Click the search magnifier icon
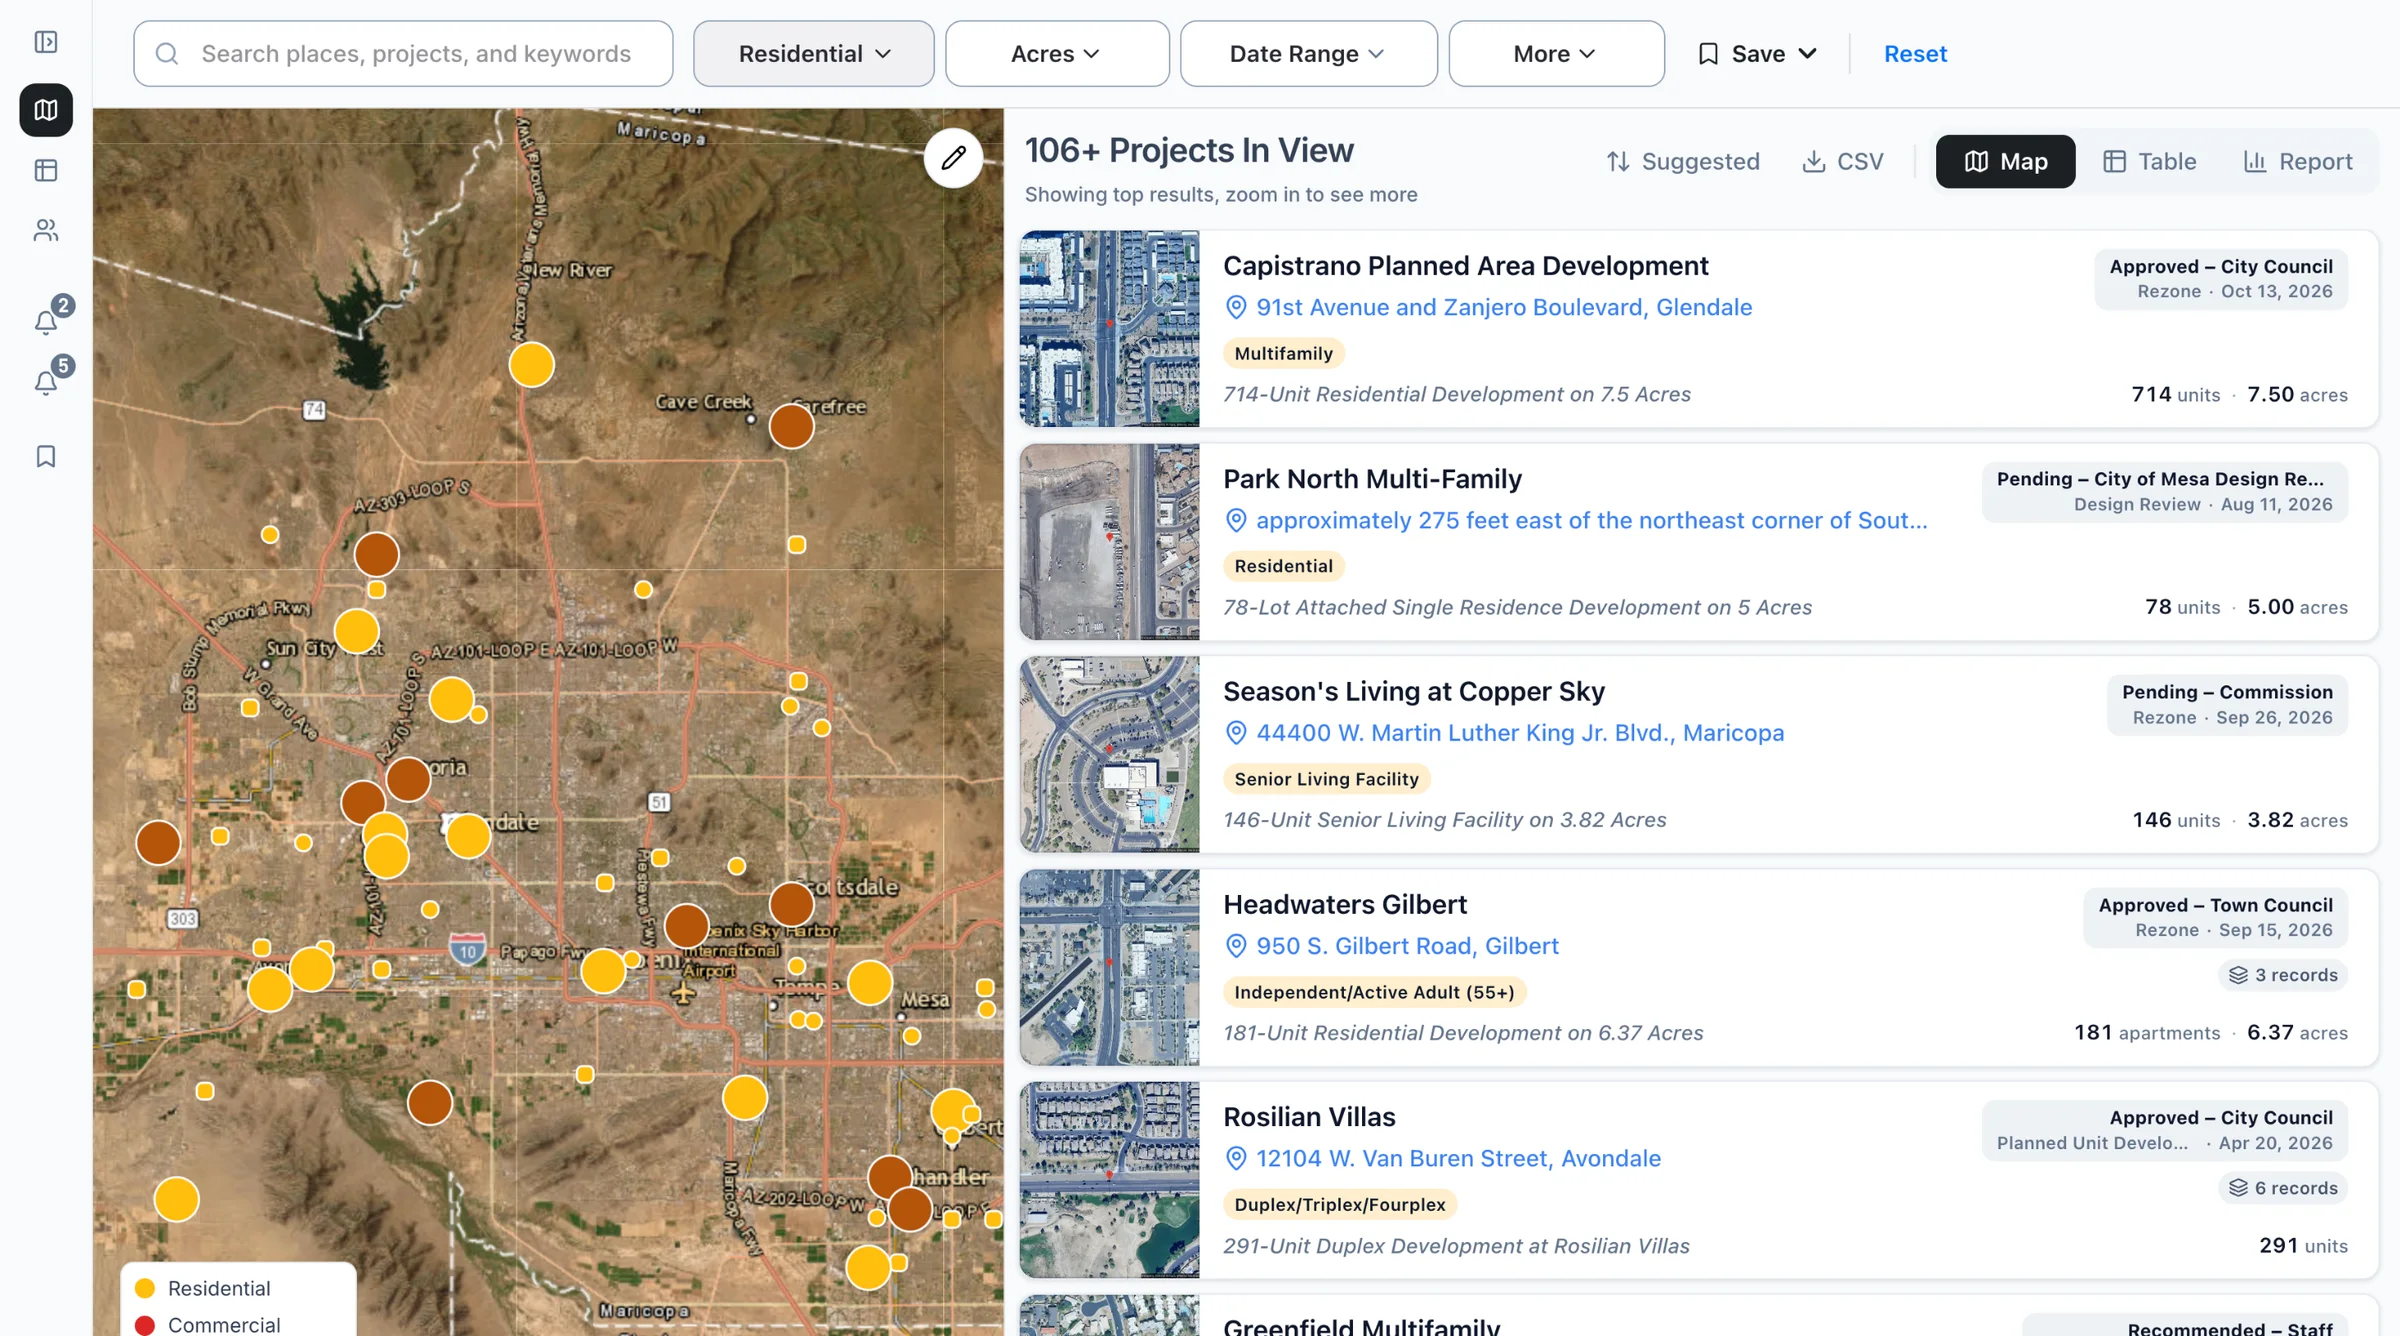Image resolution: width=2400 pixels, height=1336 pixels. tap(167, 54)
